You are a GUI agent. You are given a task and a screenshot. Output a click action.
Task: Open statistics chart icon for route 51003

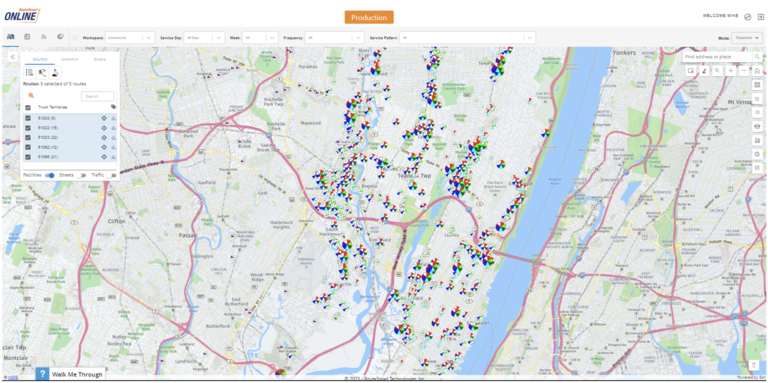pyautogui.click(x=114, y=118)
